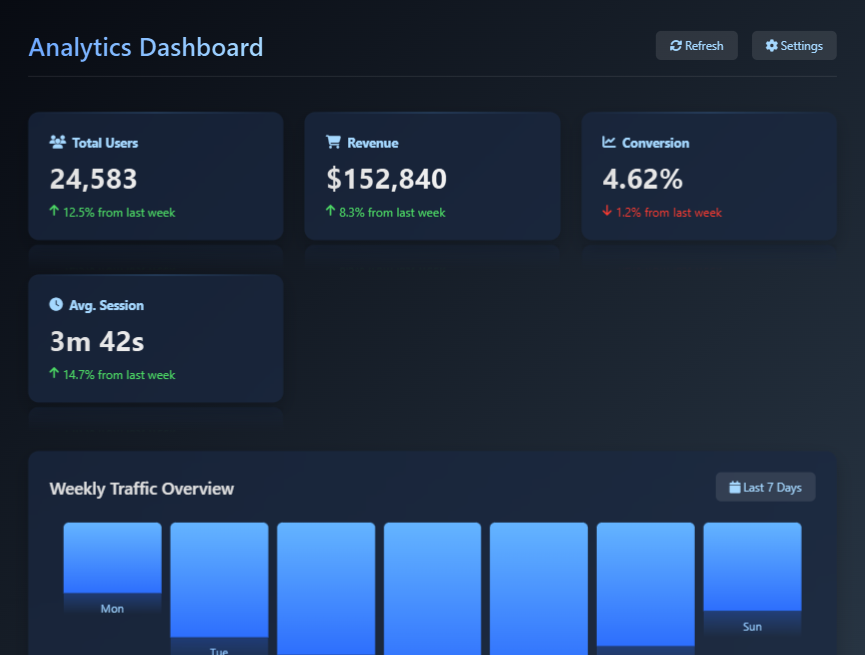This screenshot has height=655, width=865.
Task: Click the green up arrow under Avg. Session
Action: (x=54, y=373)
